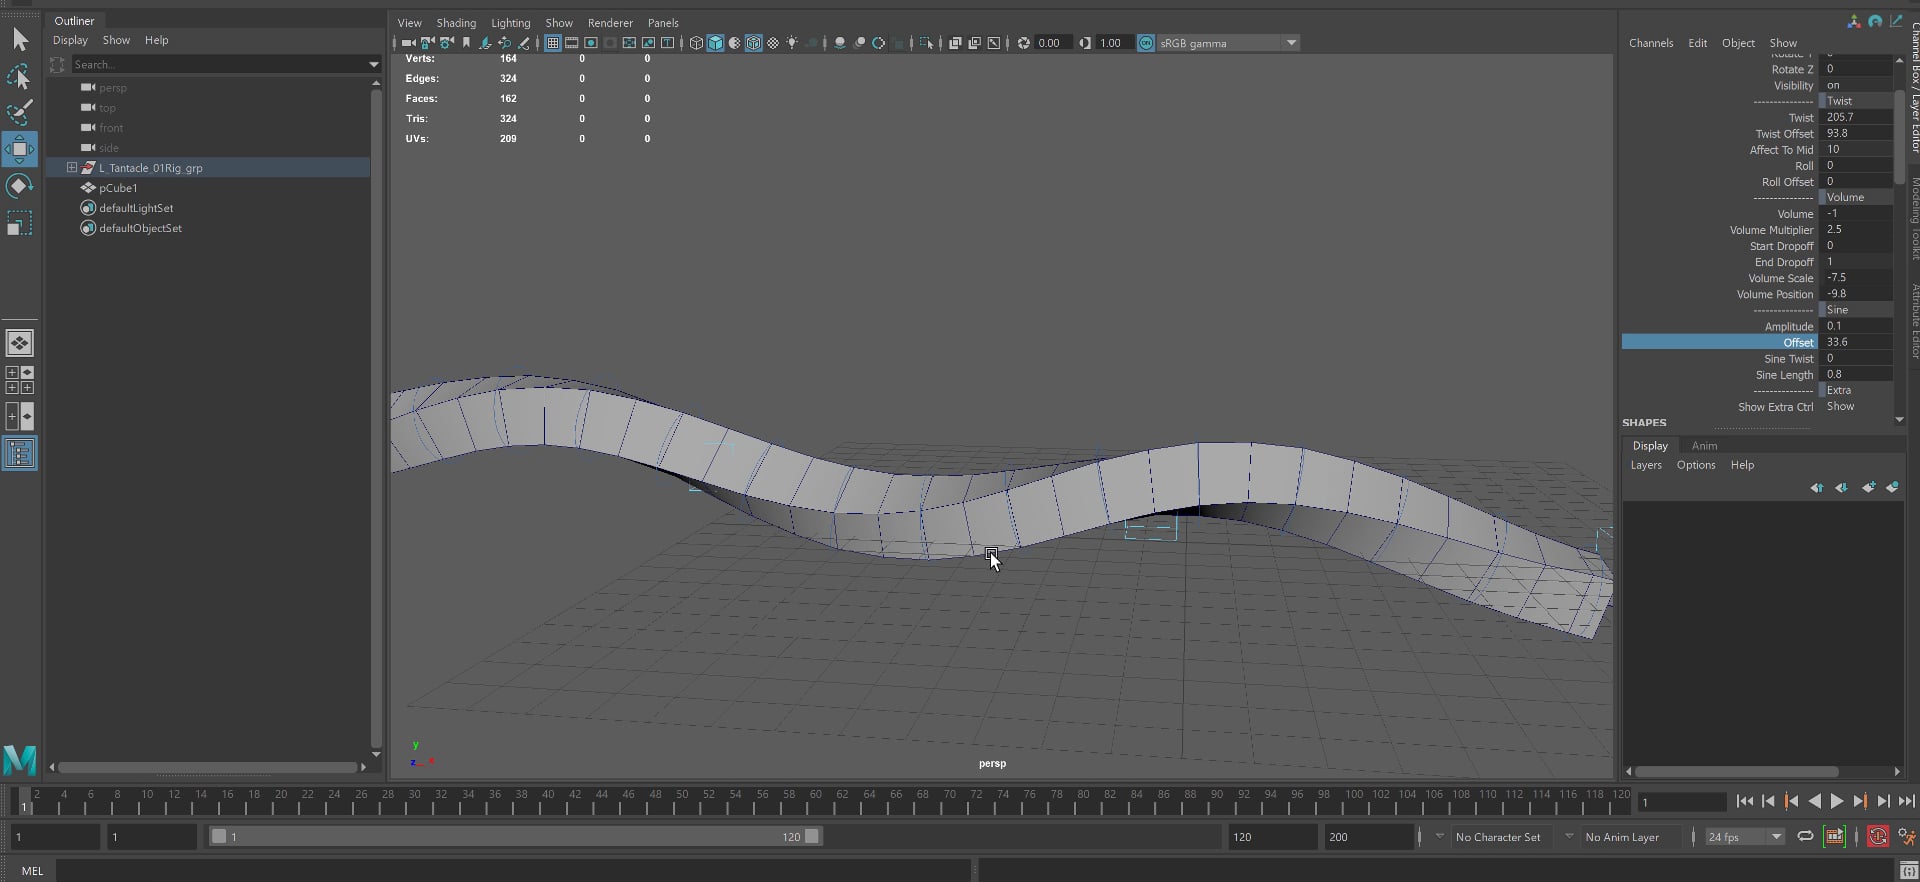Image resolution: width=1920 pixels, height=882 pixels.
Task: Create a new empty display layer
Action: pos(1868,488)
